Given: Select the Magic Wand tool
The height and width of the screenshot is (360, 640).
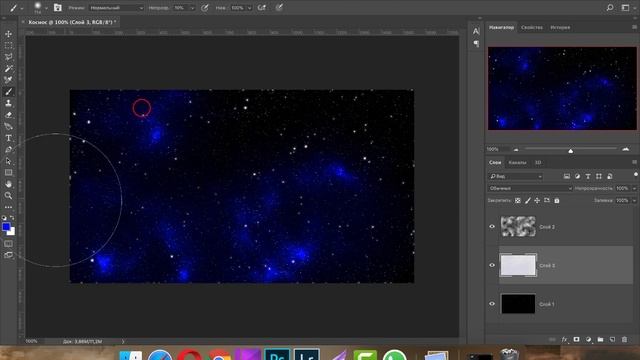Looking at the screenshot, I should click(8, 69).
